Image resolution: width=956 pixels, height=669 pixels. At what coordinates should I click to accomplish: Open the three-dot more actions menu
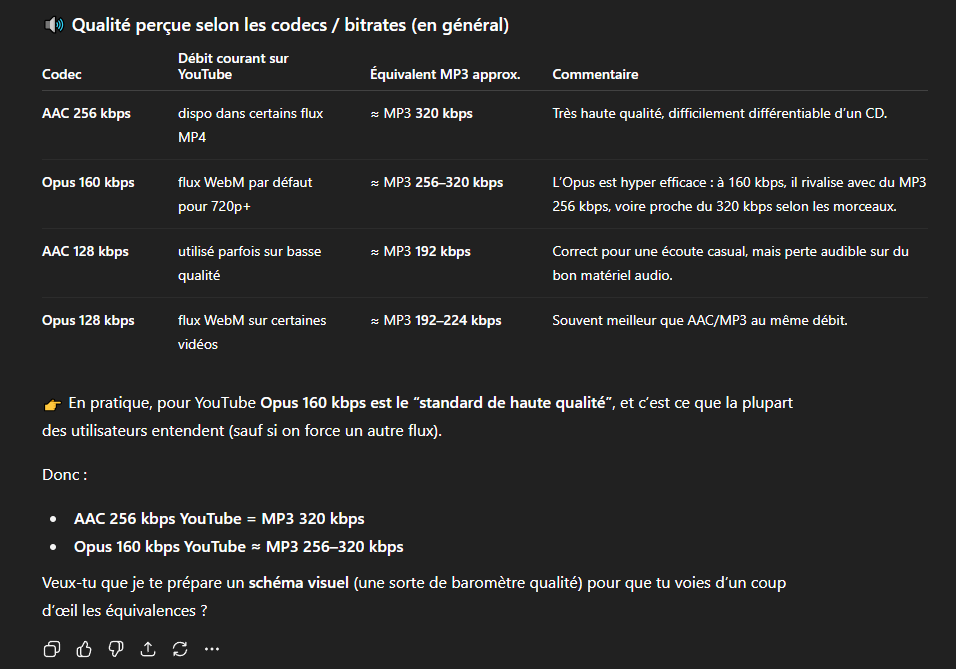(212, 649)
